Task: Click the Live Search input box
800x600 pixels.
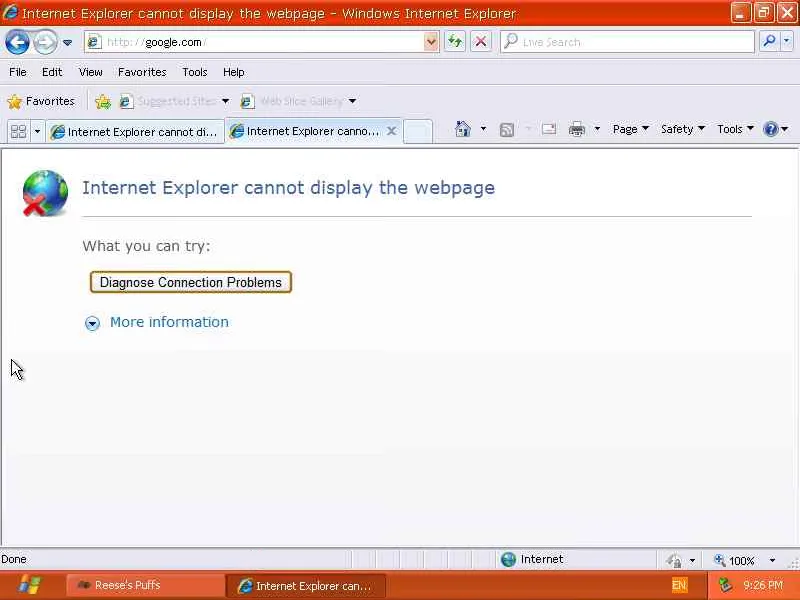Action: pyautogui.click(x=627, y=42)
